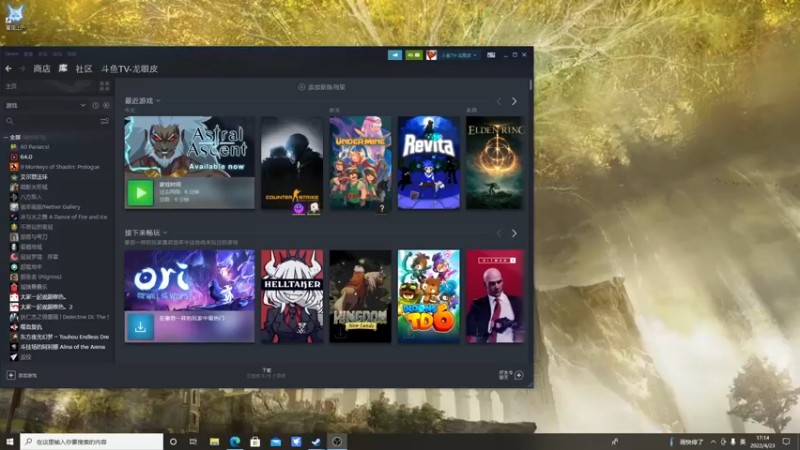Screen dimensions: 800x450
Task: Open File Explorer from taskbar
Action: click(214, 441)
